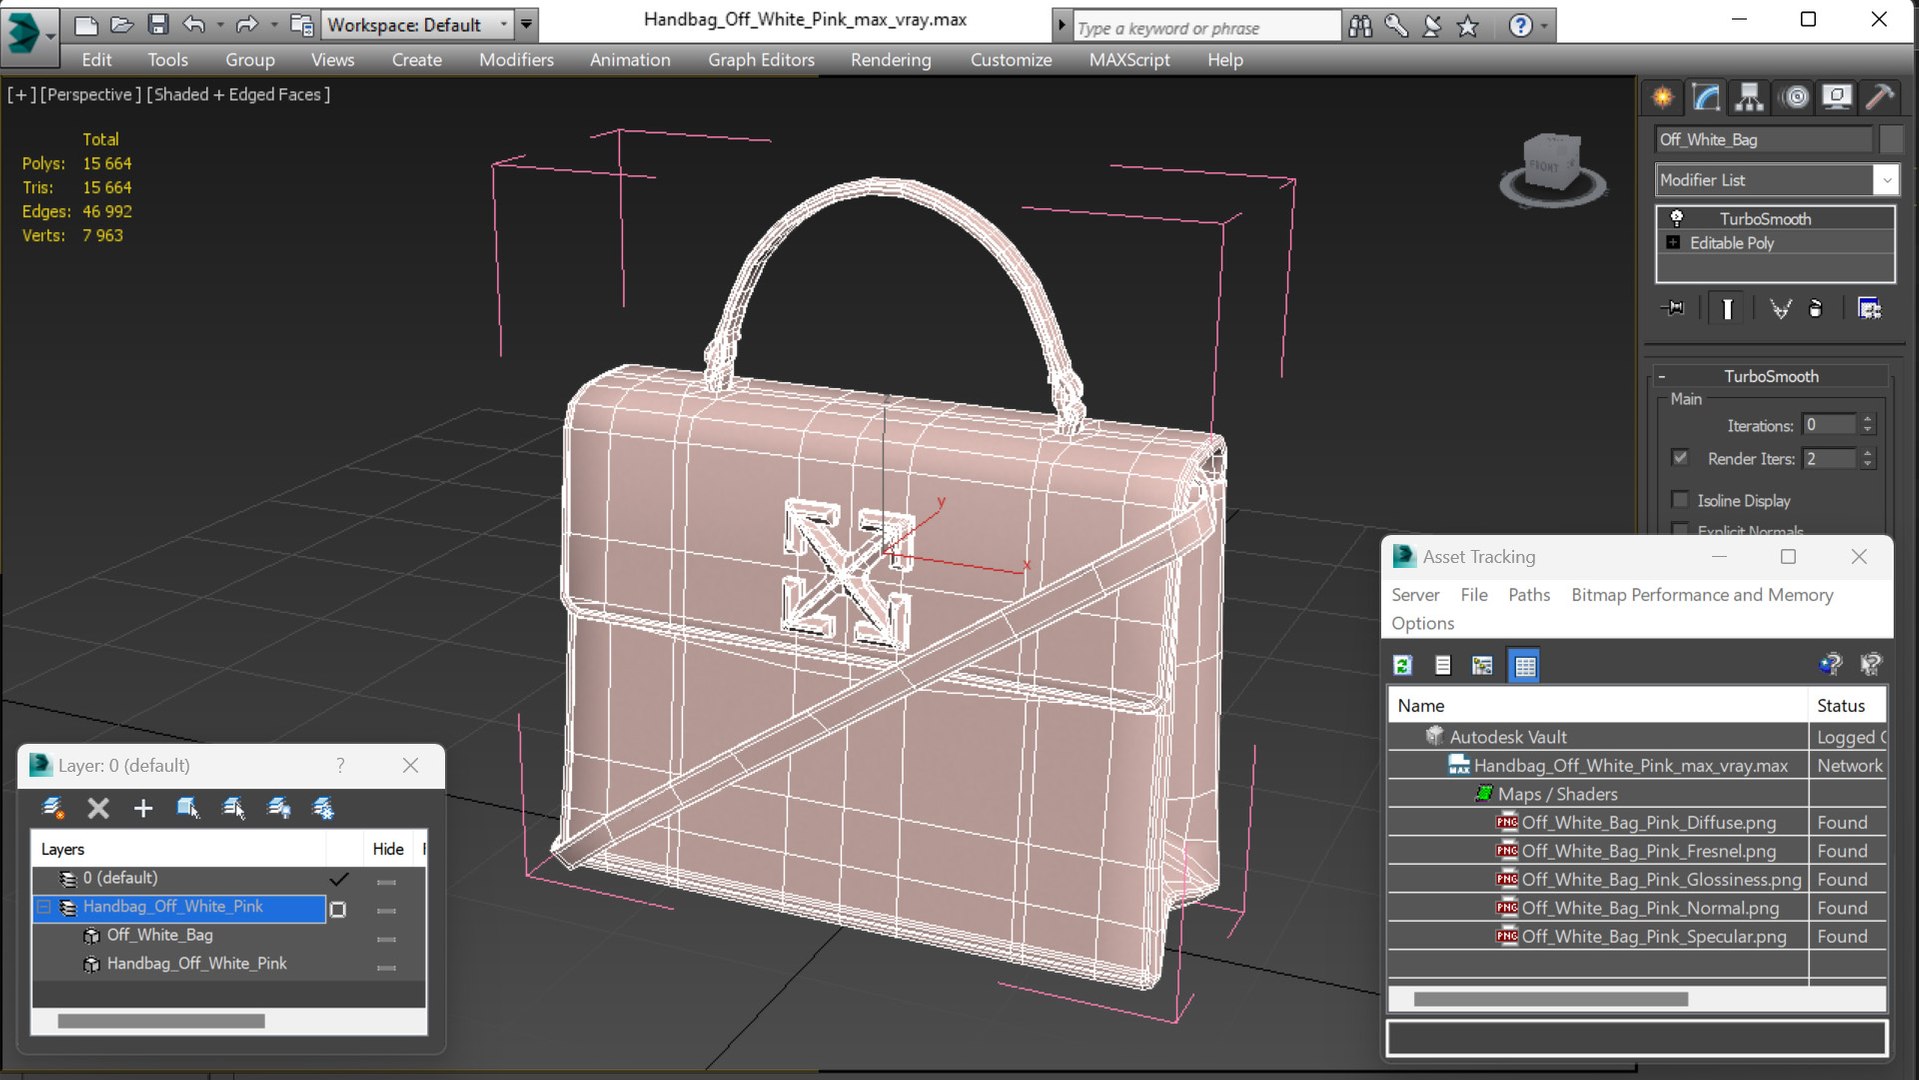Open the binoculars search icon
The image size is (1919, 1080).
pyautogui.click(x=1360, y=26)
